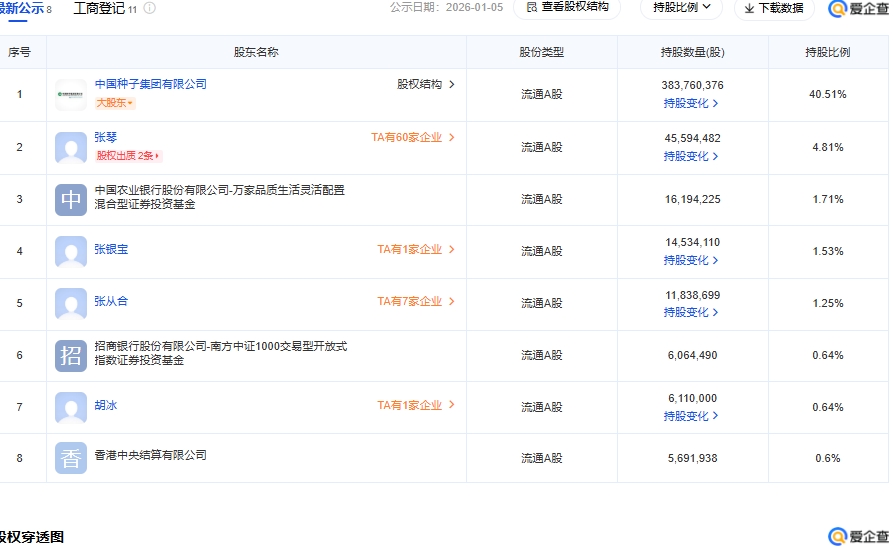Screen dimensions: 893x549
Task: Click the 股权穿透图 section heading
Action: [x=32, y=537]
